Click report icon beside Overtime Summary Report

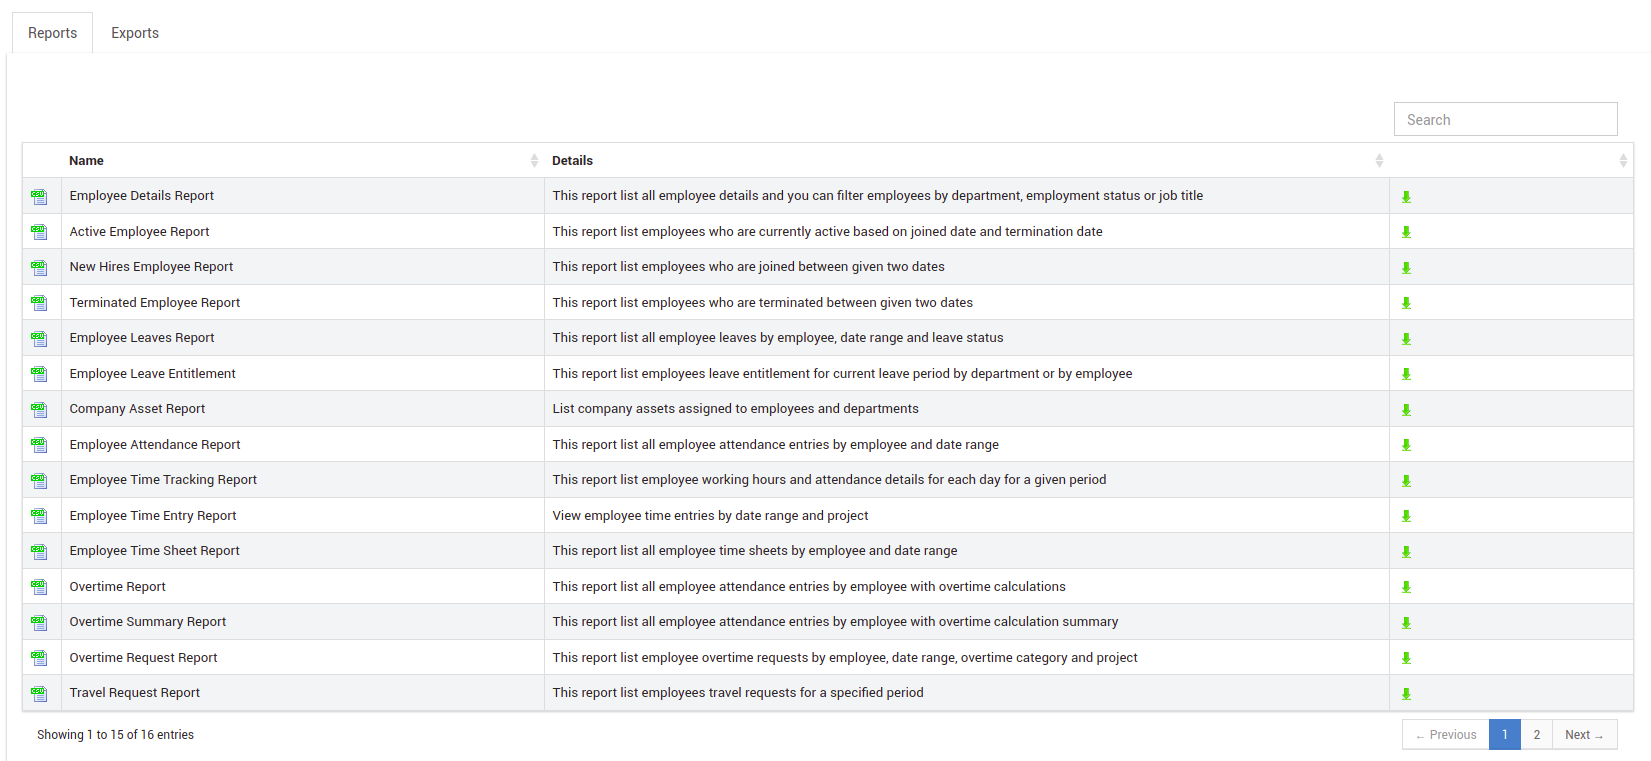click(39, 623)
